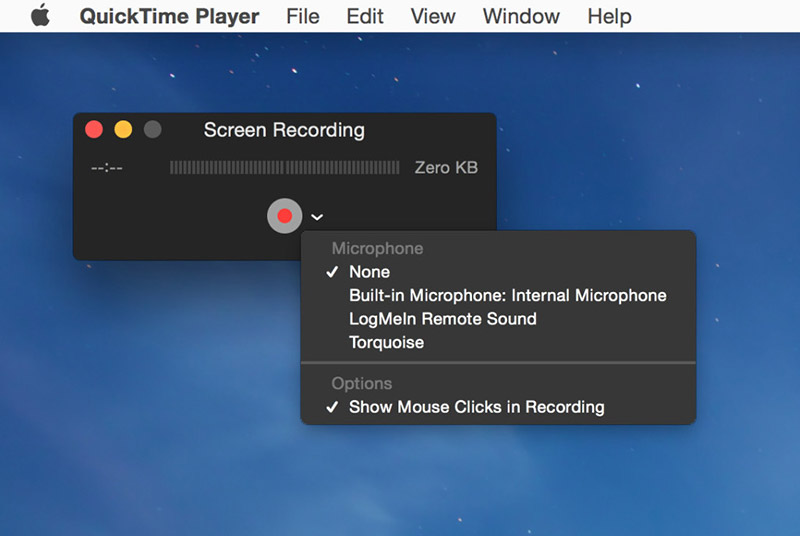Collapse the recording options chevron menu
800x536 pixels.
click(x=317, y=217)
